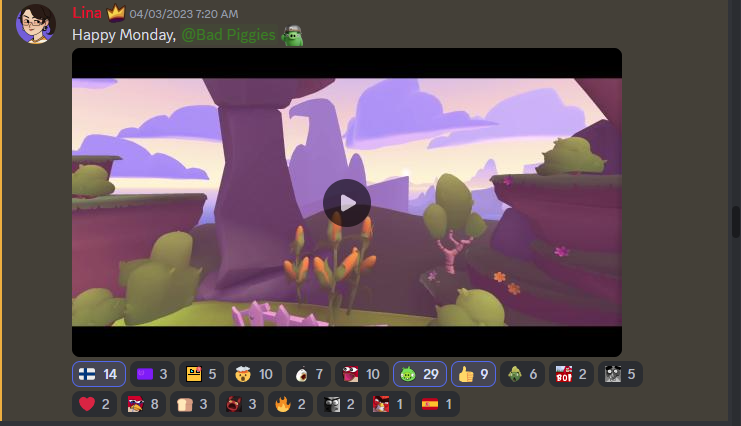Add the exploding head reaction with 10

255,374
